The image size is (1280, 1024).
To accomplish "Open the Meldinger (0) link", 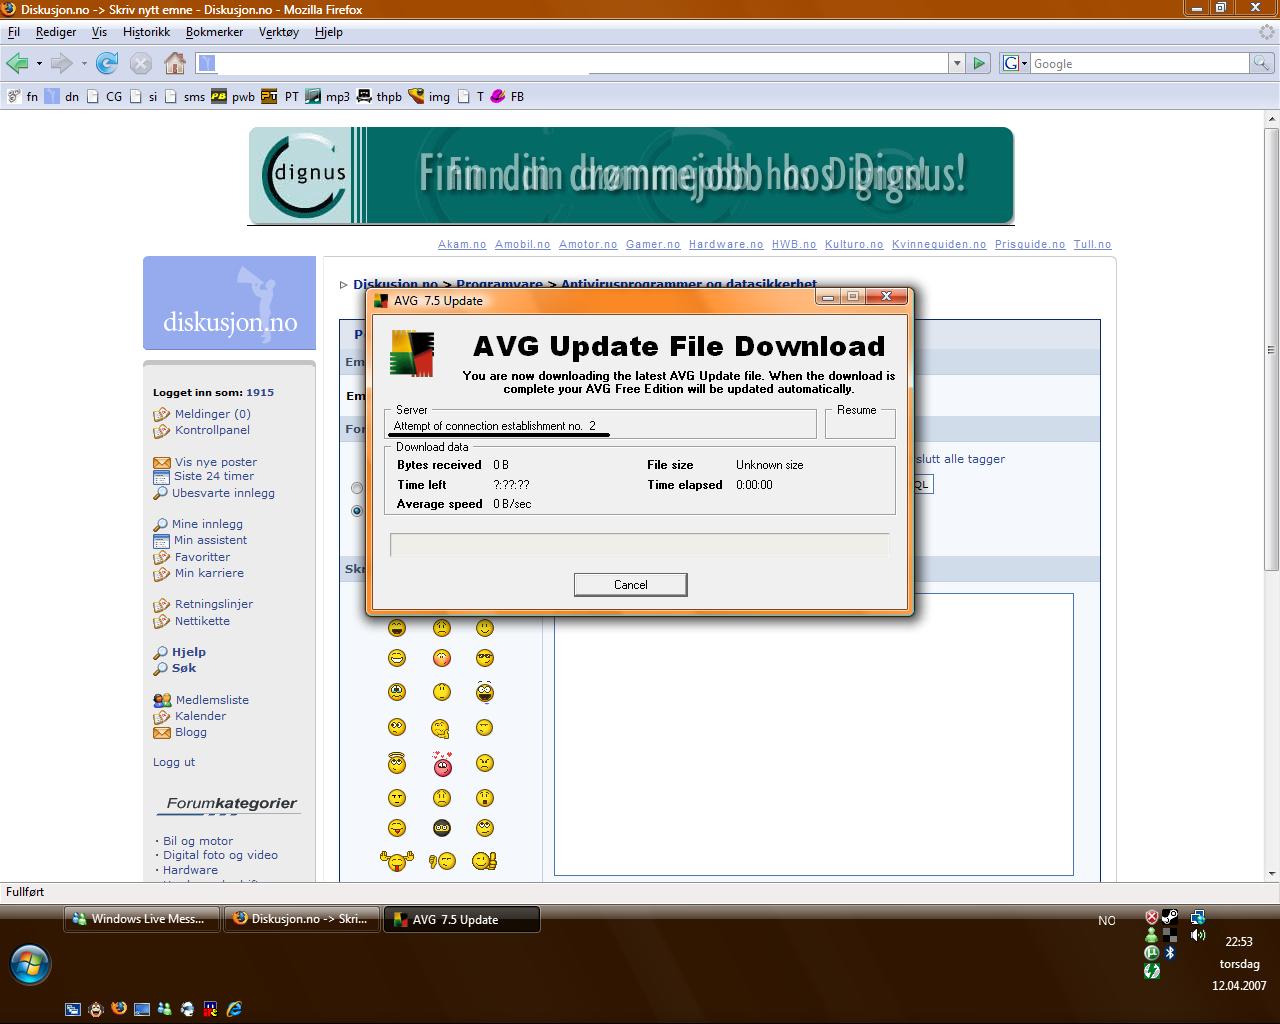I will [212, 414].
